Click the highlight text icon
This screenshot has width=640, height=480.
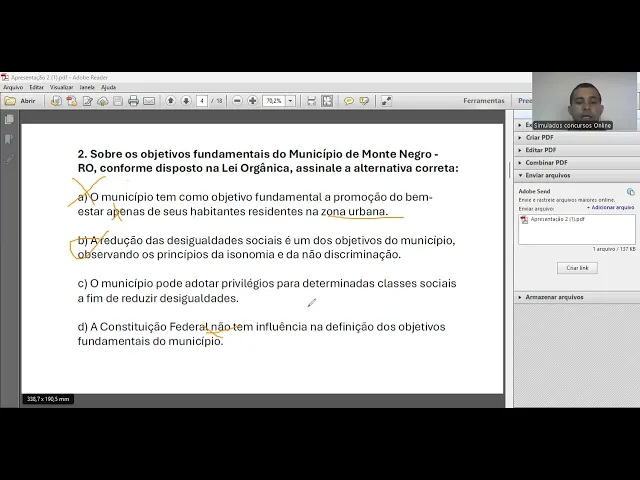[x=364, y=101]
